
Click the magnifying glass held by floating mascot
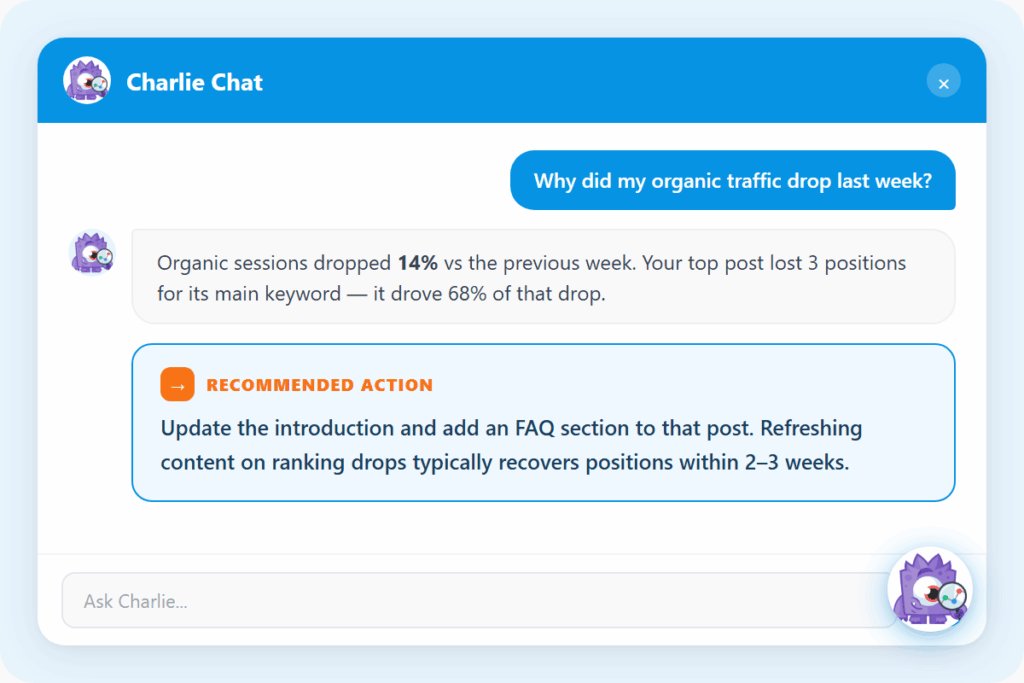[x=953, y=597]
